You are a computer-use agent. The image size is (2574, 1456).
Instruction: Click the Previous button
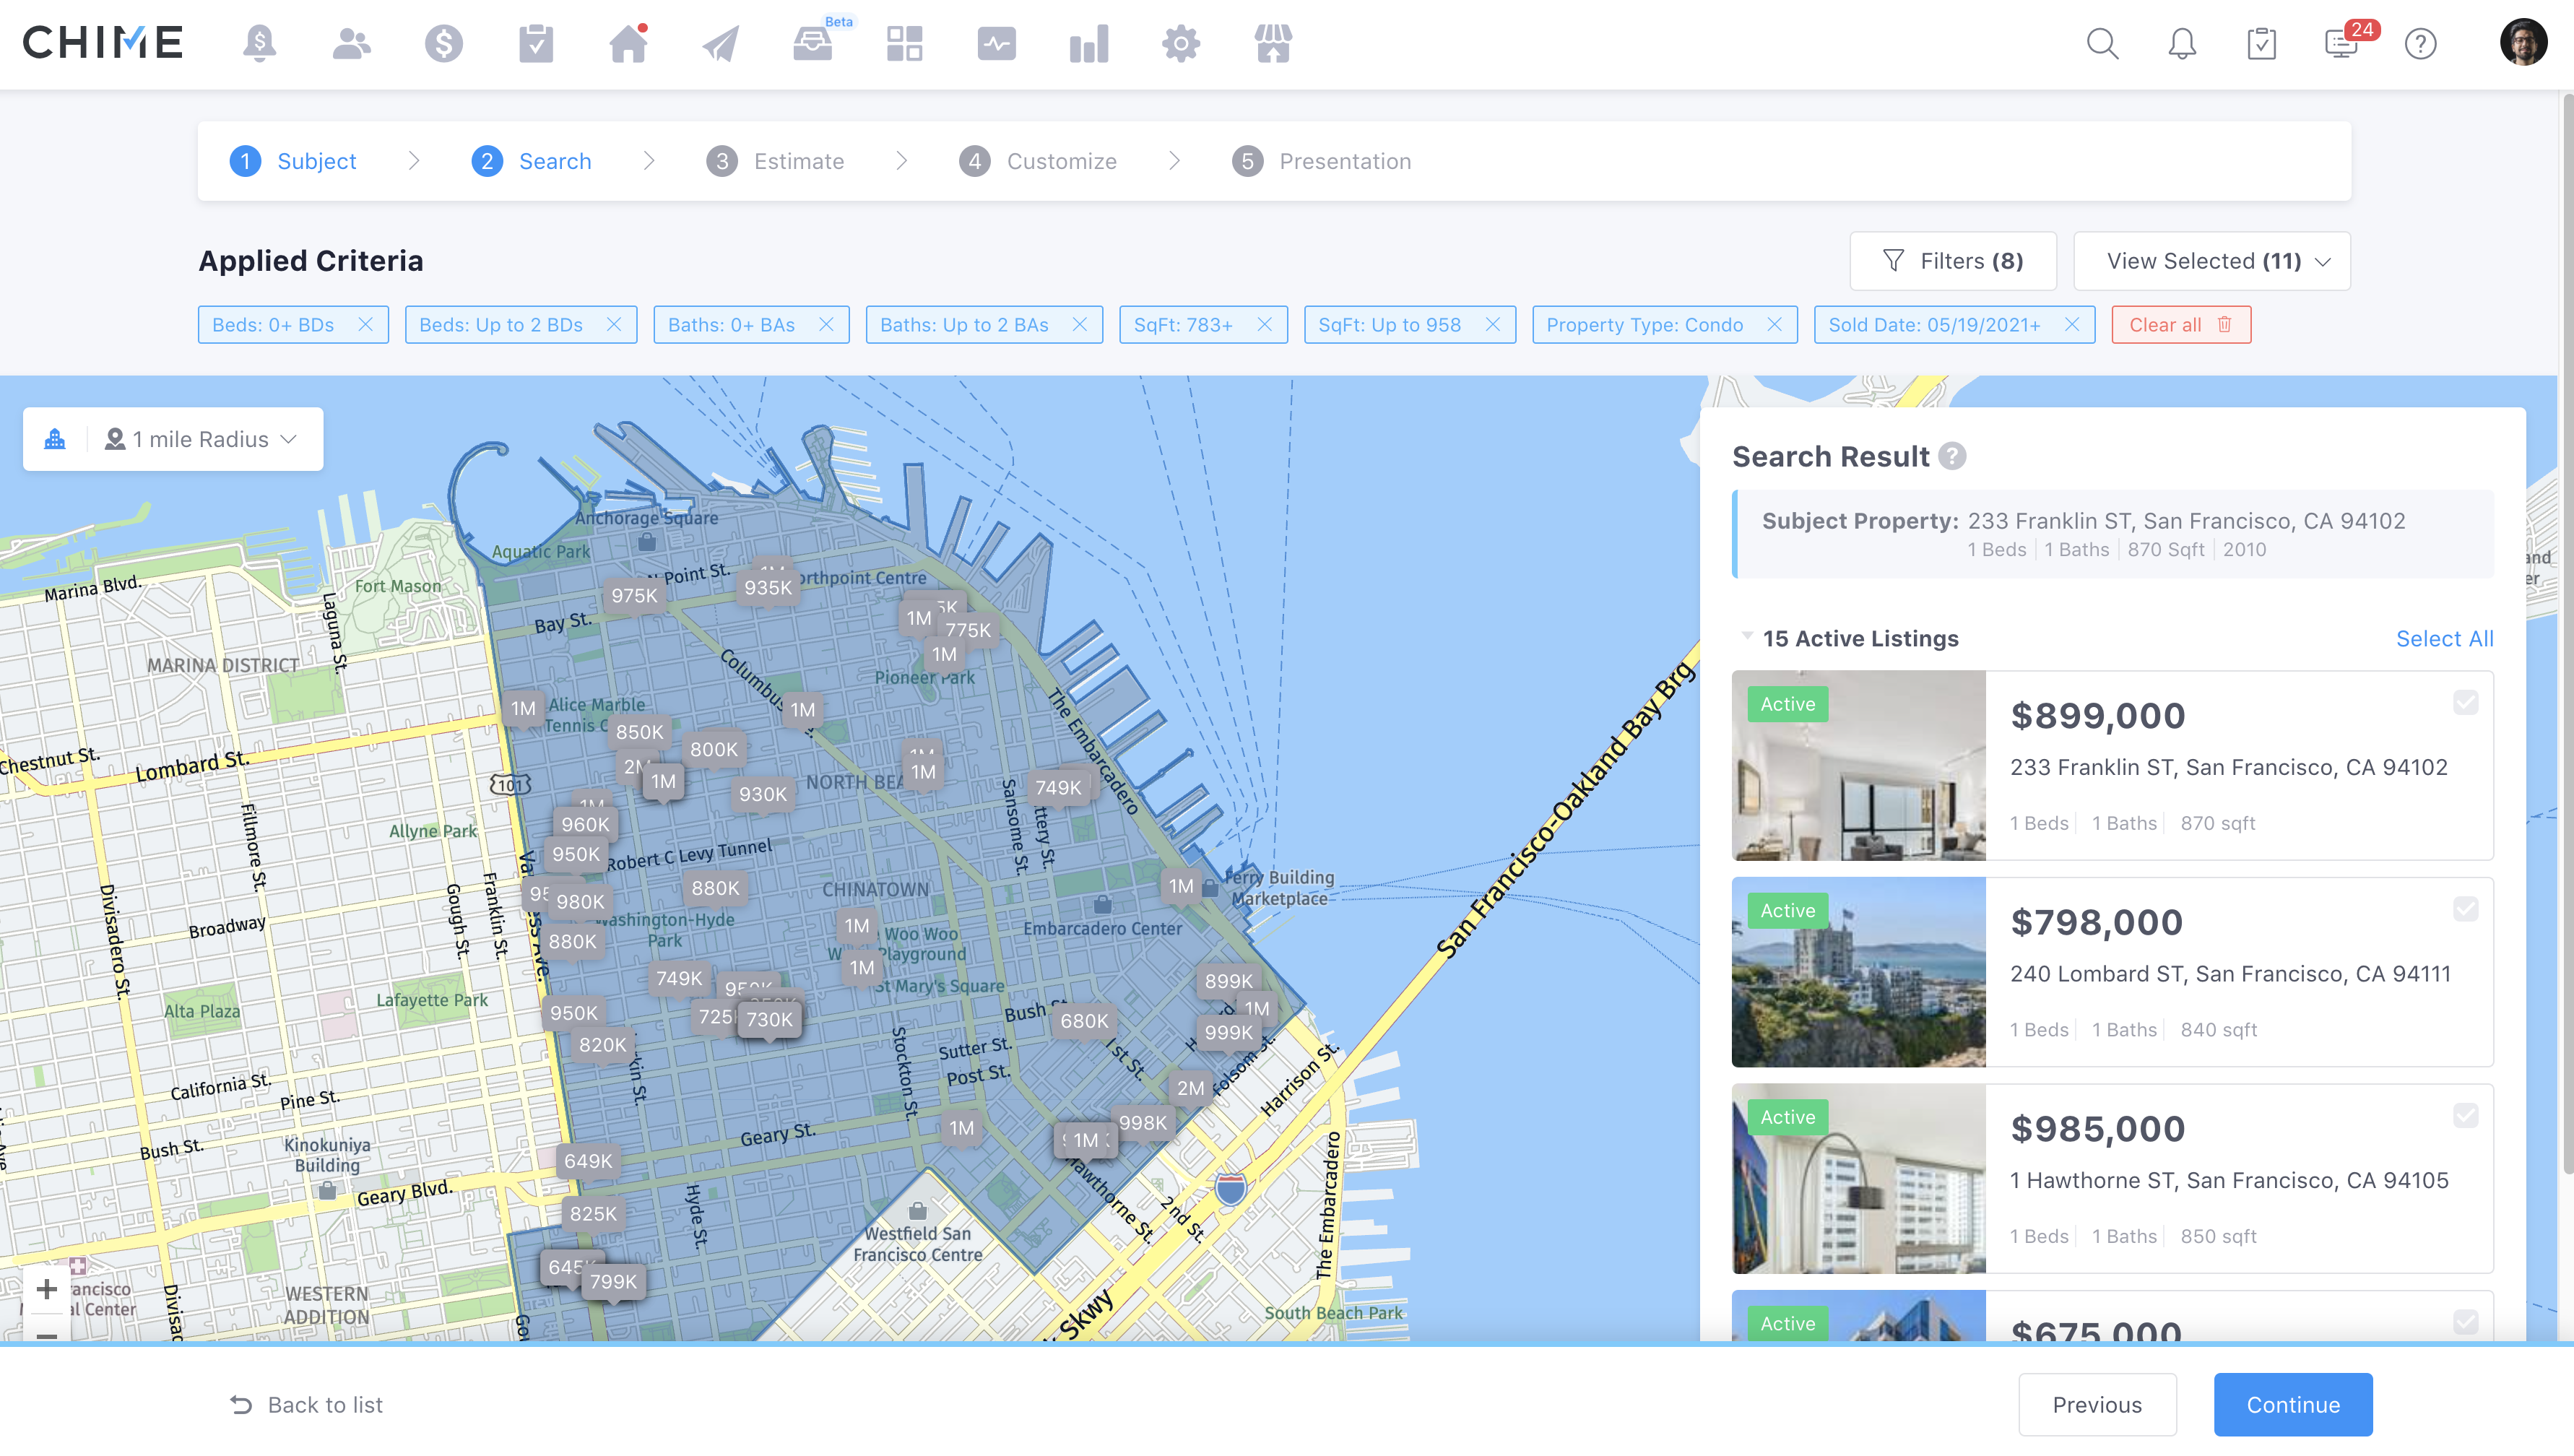click(x=2097, y=1405)
